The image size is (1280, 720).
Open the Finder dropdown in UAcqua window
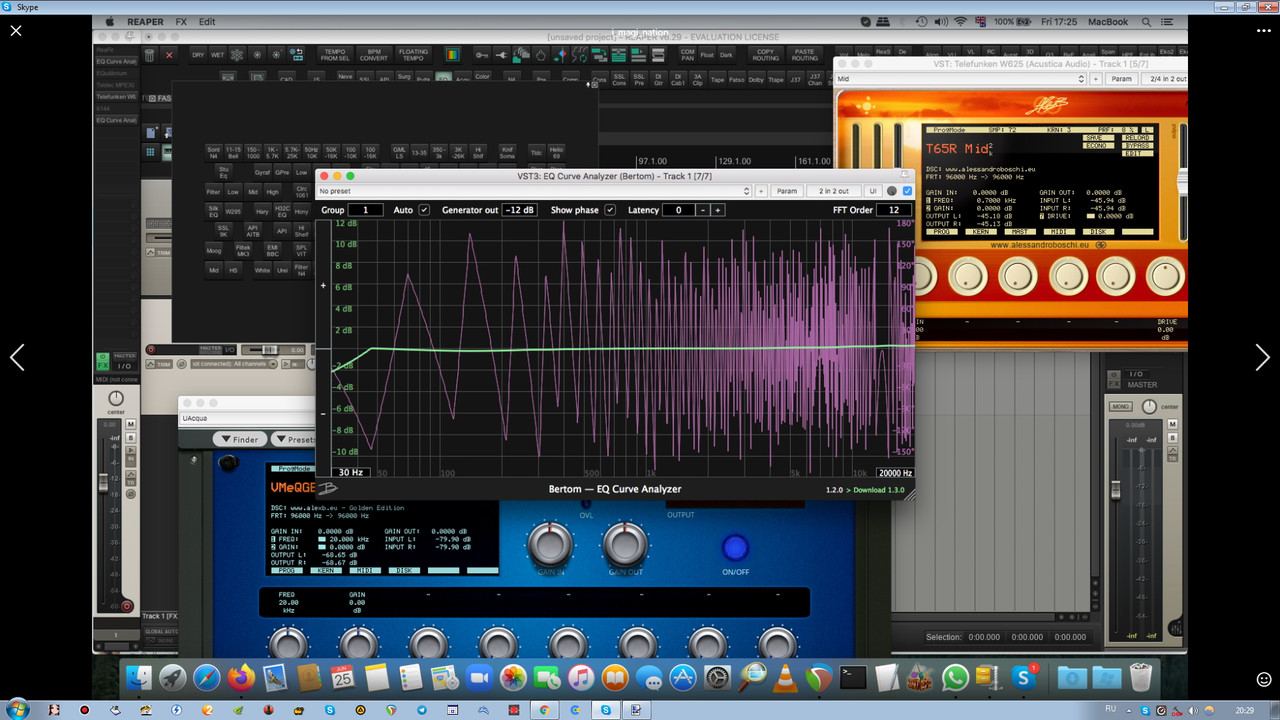pos(239,439)
